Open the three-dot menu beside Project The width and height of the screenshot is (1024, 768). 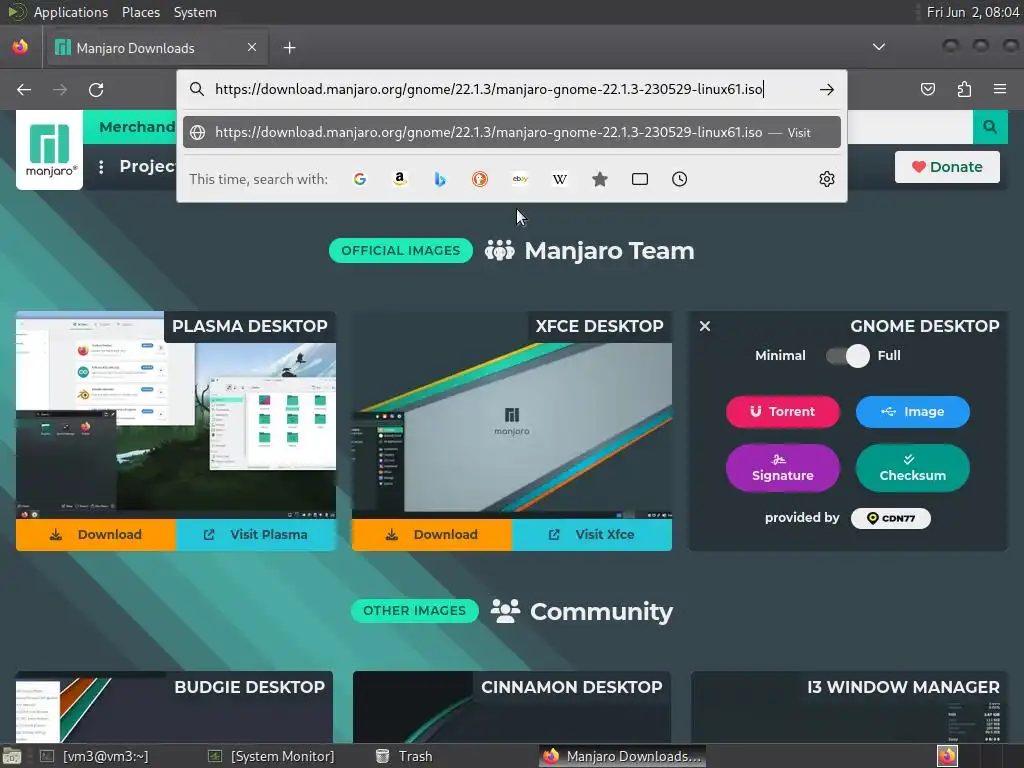pos(101,167)
